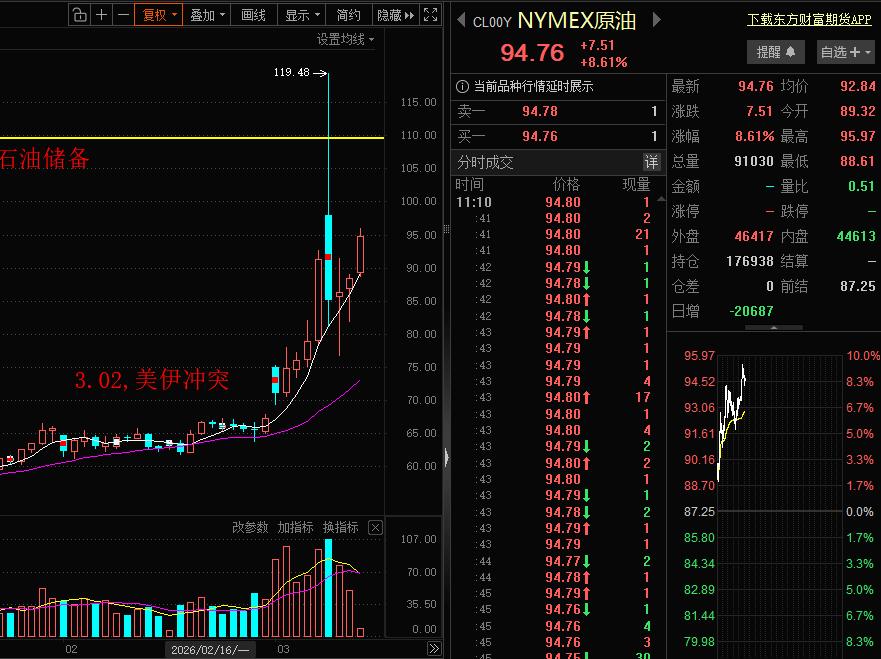Click the 价格 column header

pyautogui.click(x=566, y=184)
